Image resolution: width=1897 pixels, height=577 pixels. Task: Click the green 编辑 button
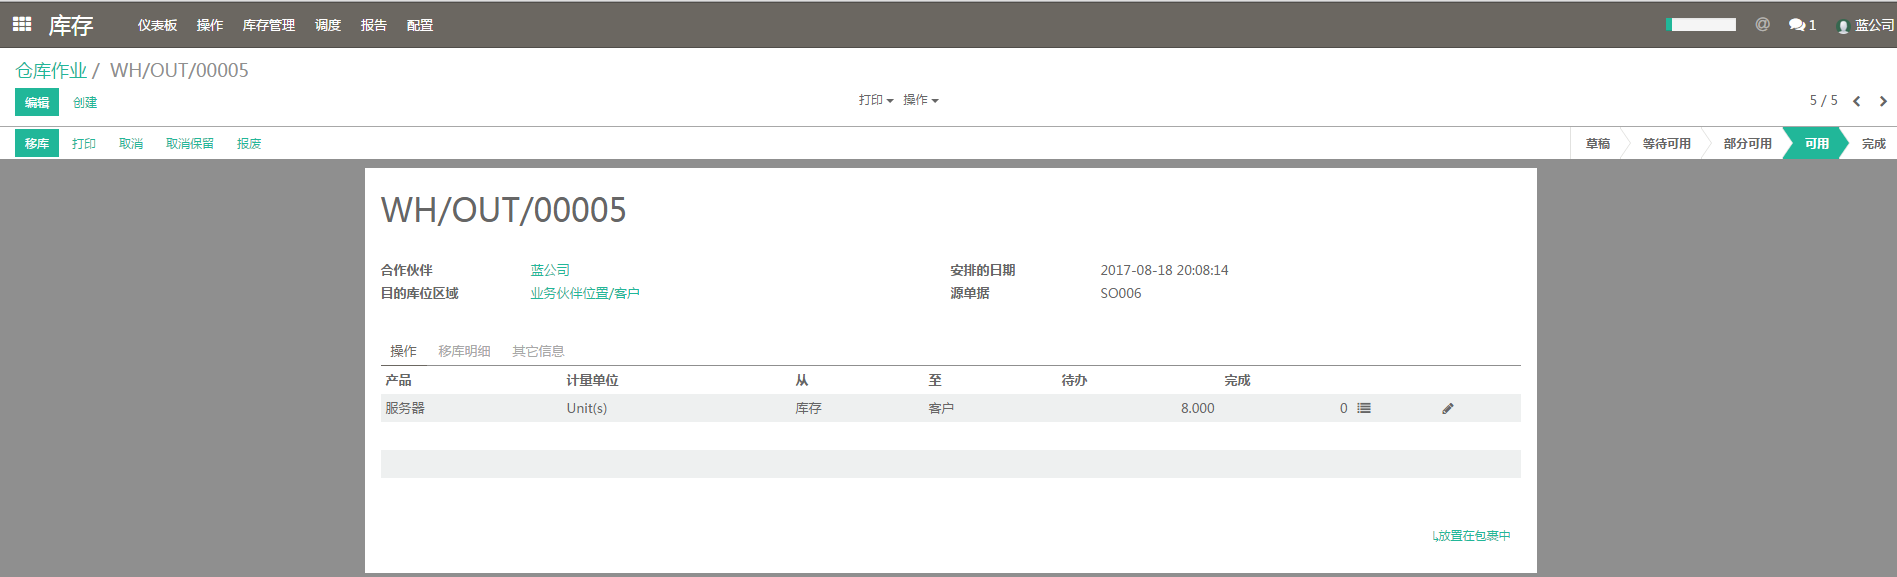click(x=37, y=102)
